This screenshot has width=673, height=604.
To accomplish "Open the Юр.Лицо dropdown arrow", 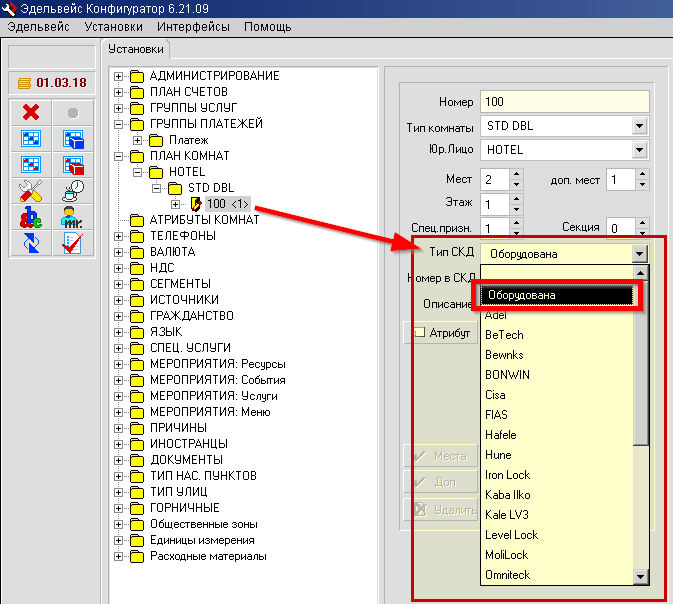I will point(640,150).
